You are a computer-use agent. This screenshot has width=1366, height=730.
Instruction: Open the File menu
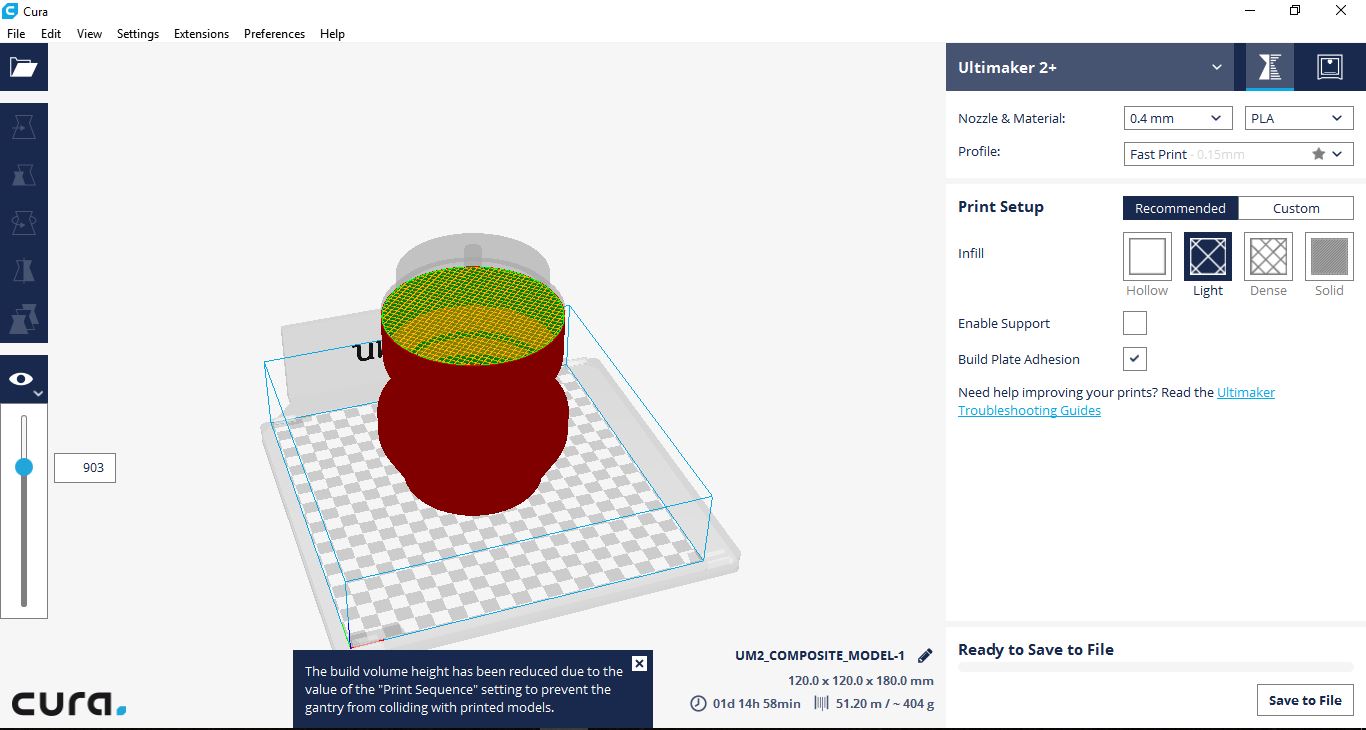(x=16, y=33)
